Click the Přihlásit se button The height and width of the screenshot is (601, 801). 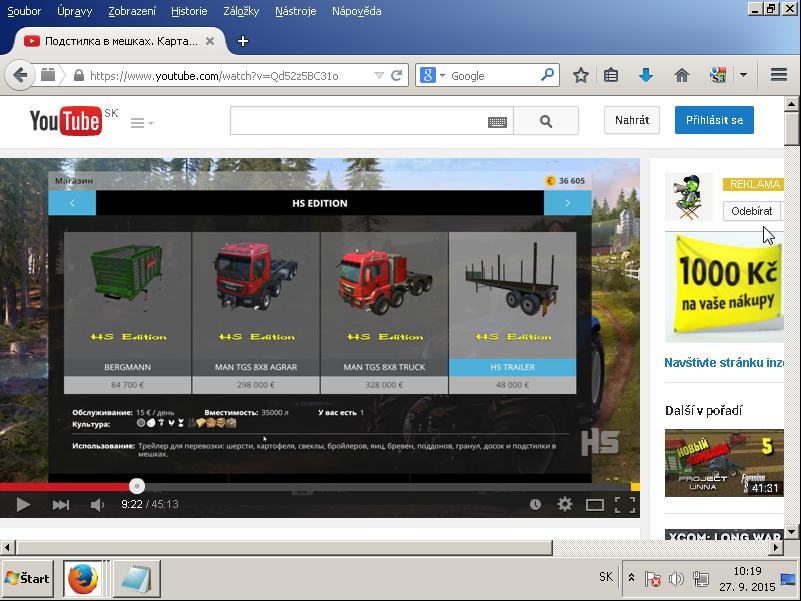coord(714,120)
